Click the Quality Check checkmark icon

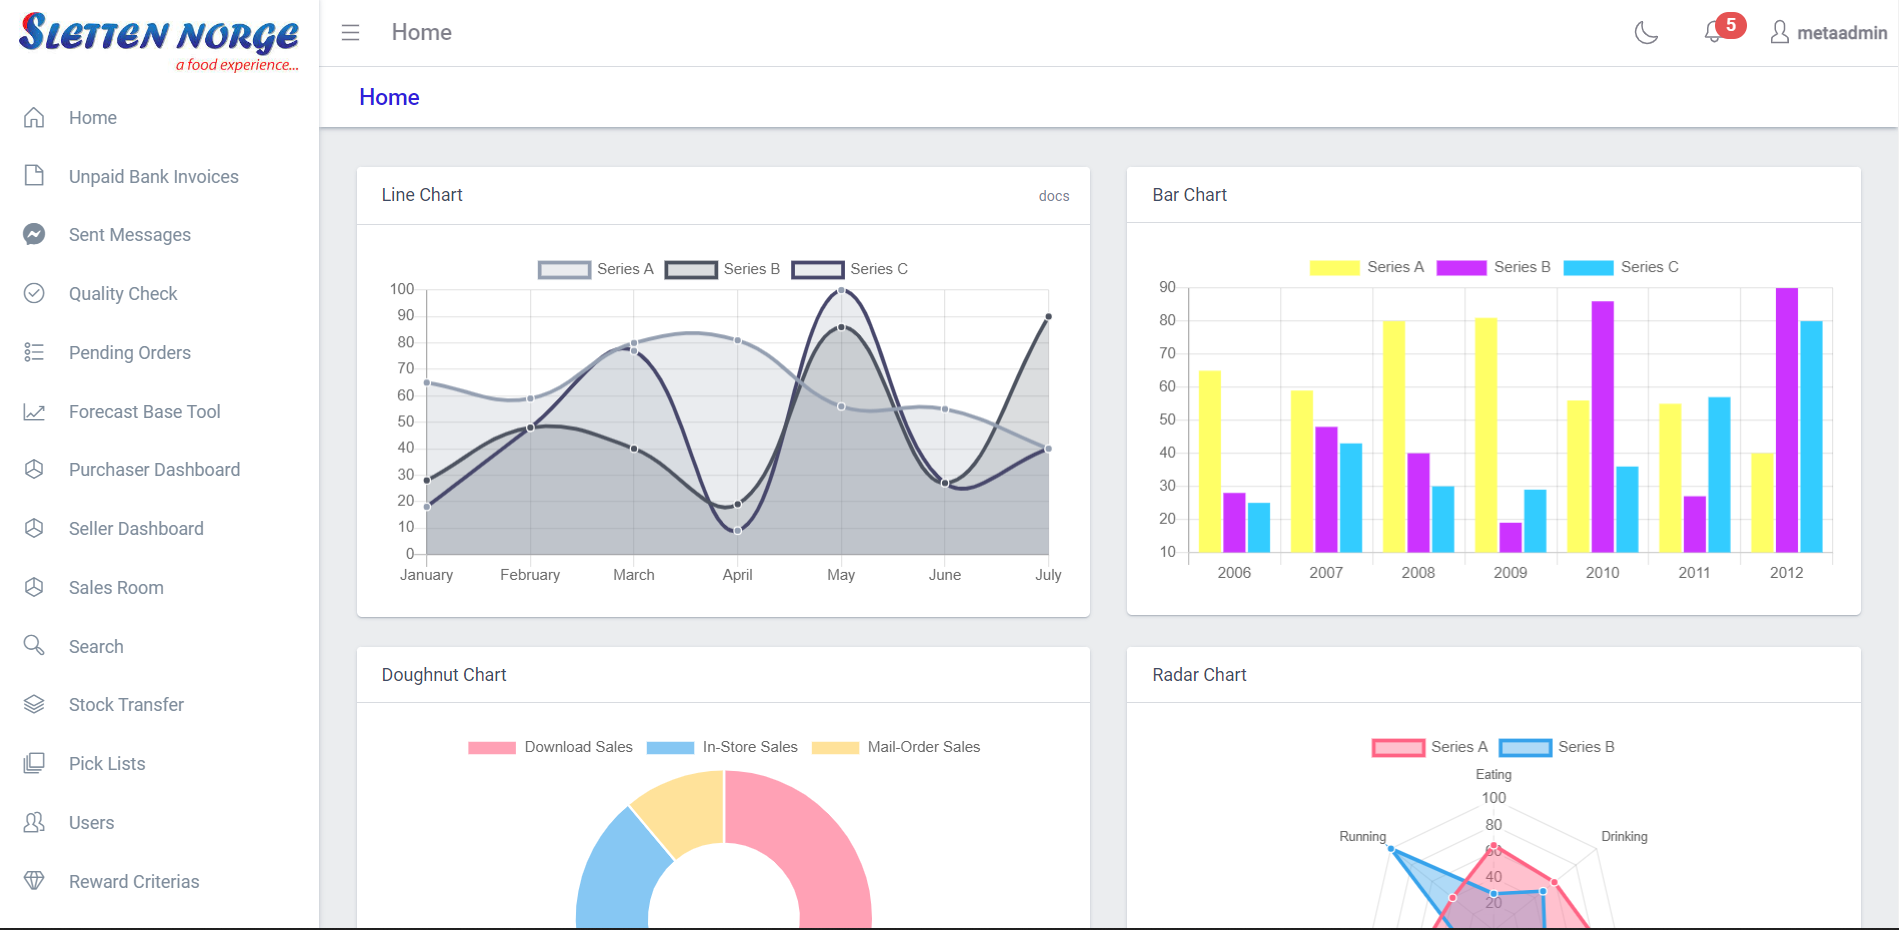point(34,293)
